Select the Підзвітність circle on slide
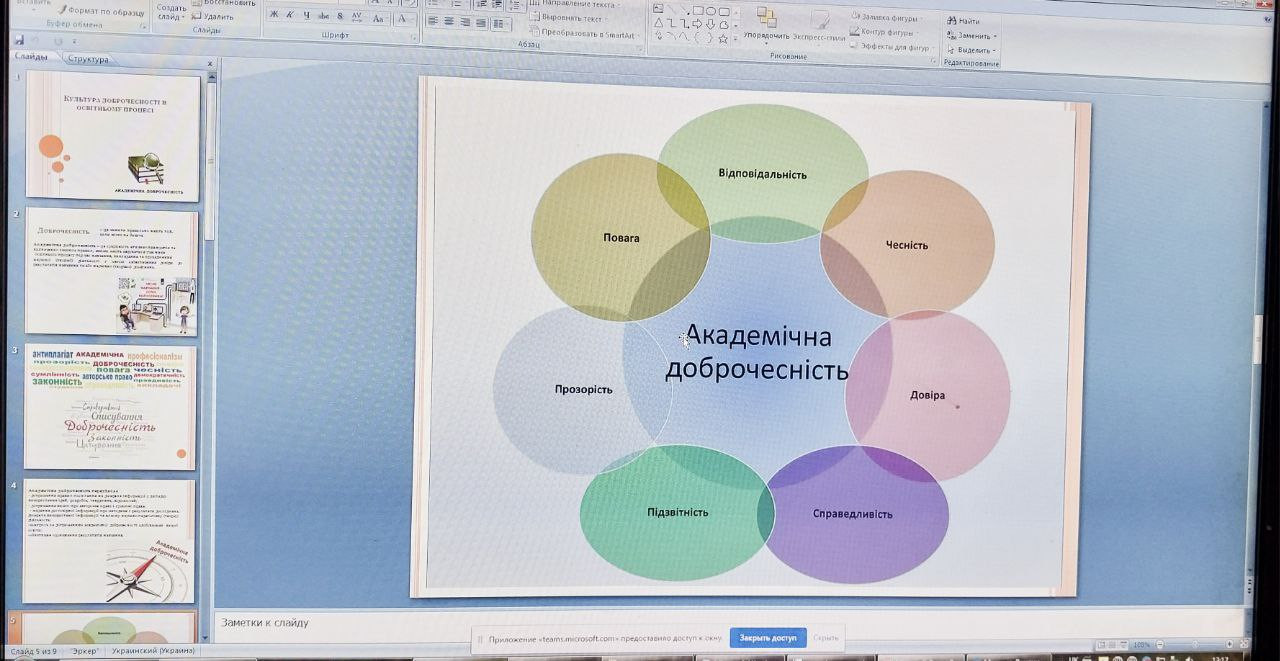 (677, 512)
